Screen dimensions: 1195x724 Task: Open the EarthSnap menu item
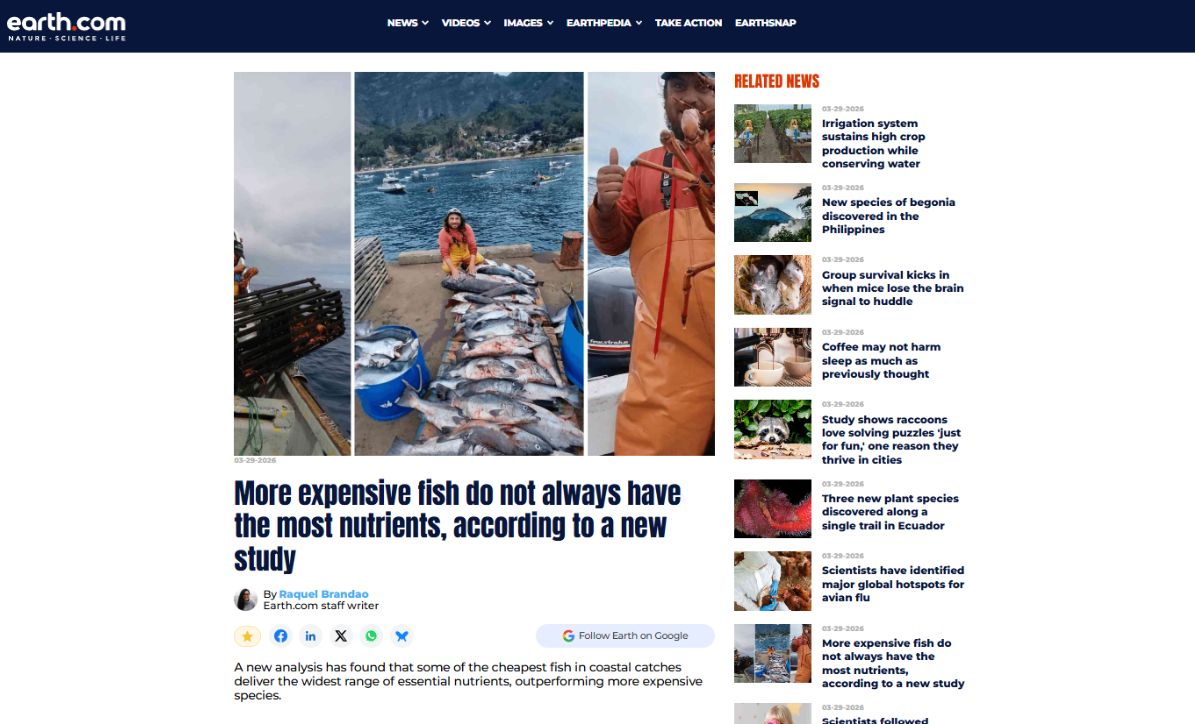pyautogui.click(x=765, y=23)
